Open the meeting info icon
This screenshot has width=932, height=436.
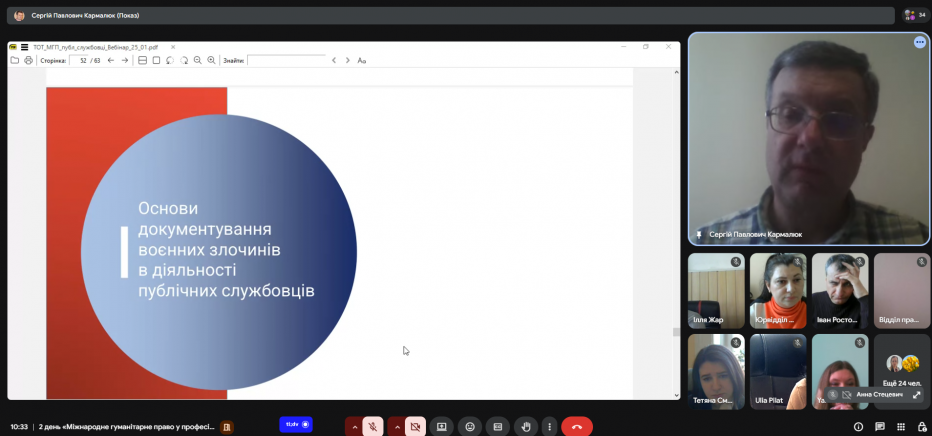point(858,426)
